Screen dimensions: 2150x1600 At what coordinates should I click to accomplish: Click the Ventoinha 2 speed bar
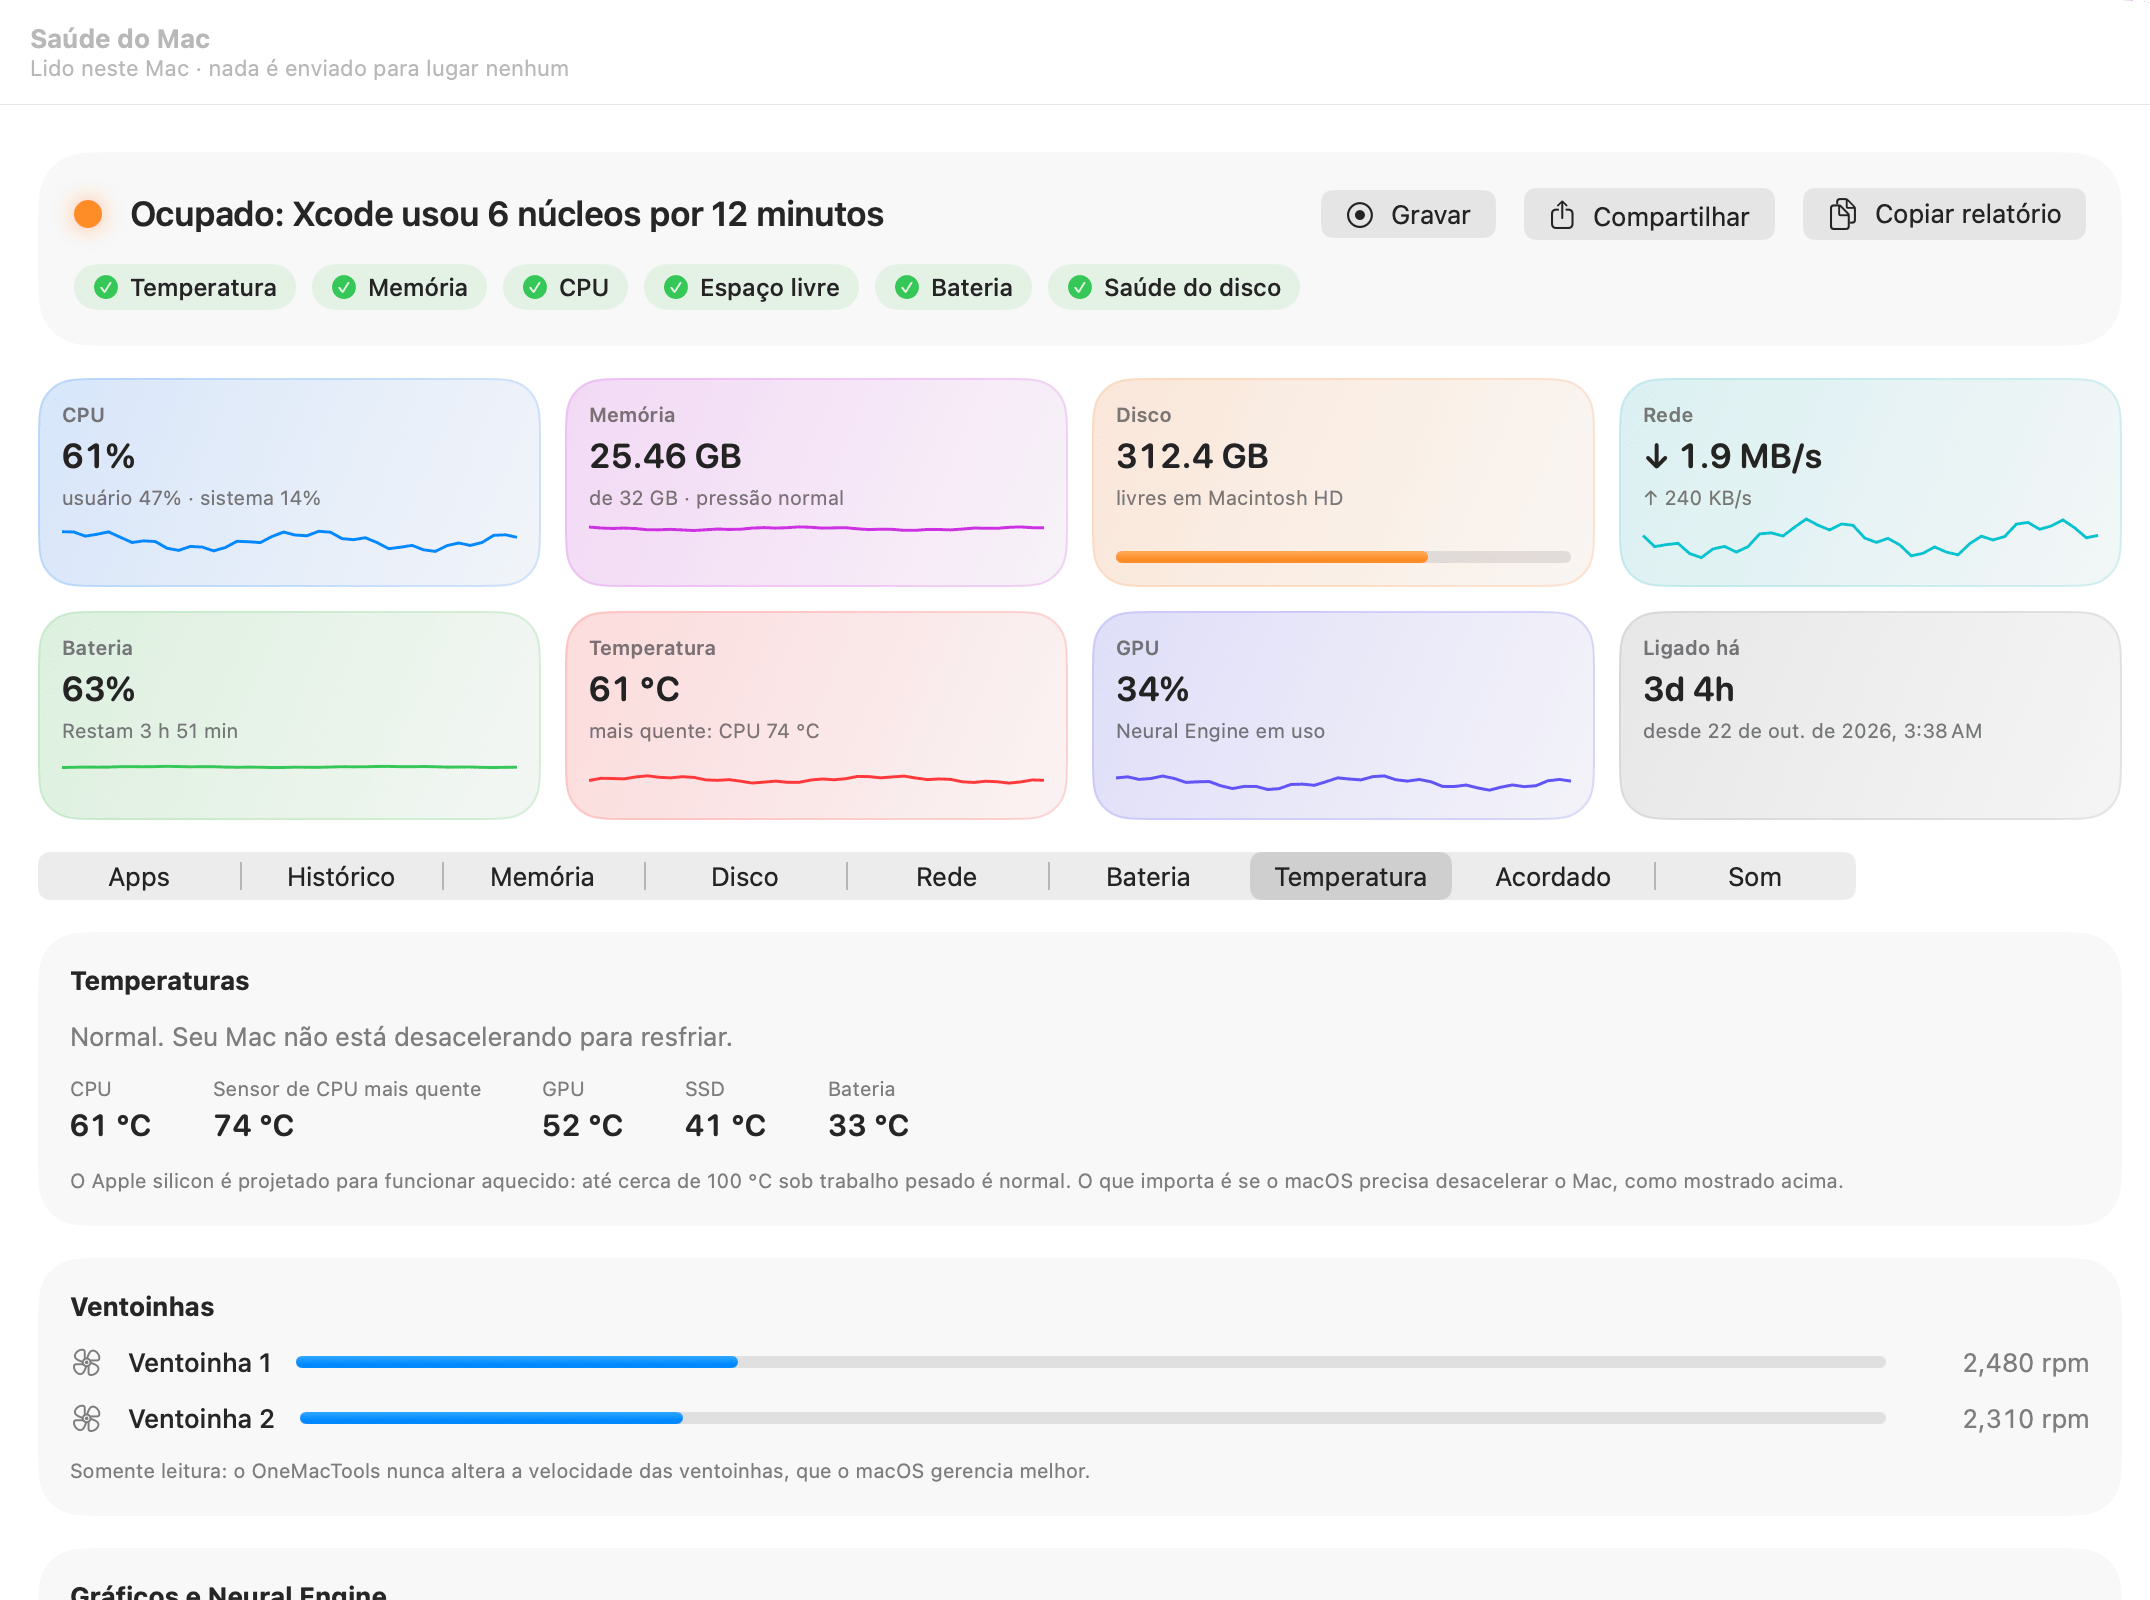click(1093, 1418)
